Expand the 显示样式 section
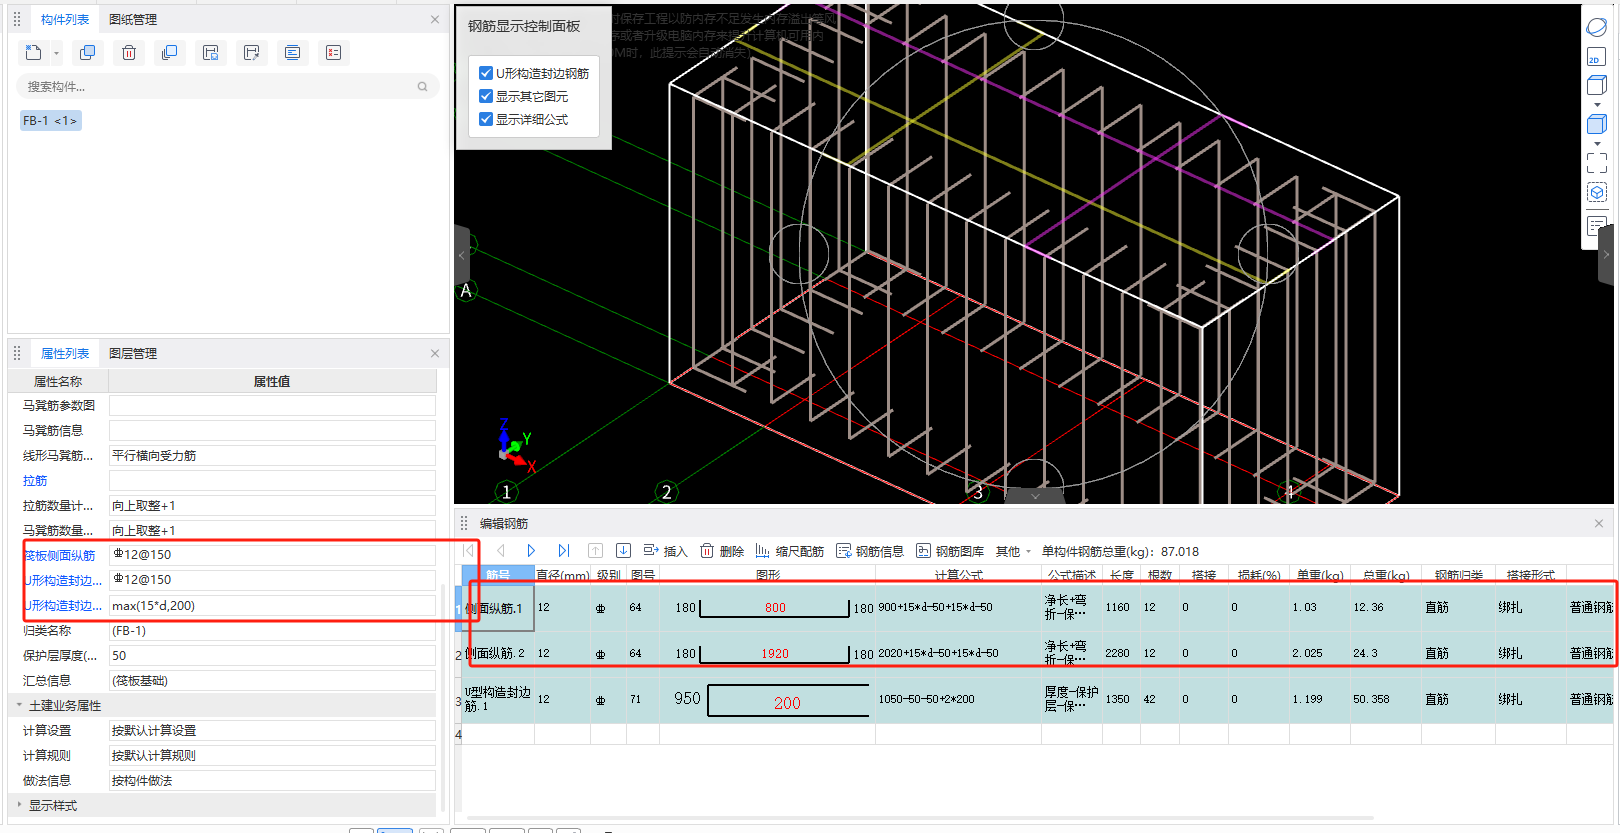Viewport: 1620px width, 833px height. [x=19, y=804]
